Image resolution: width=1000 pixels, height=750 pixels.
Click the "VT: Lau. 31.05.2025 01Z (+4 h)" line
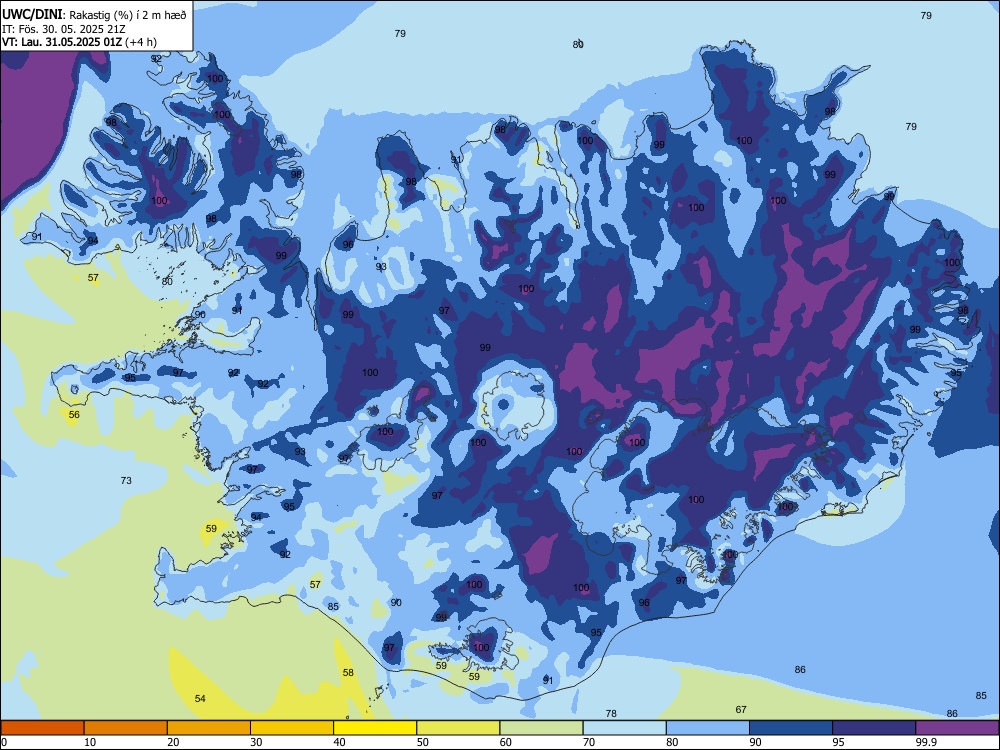pos(79,42)
